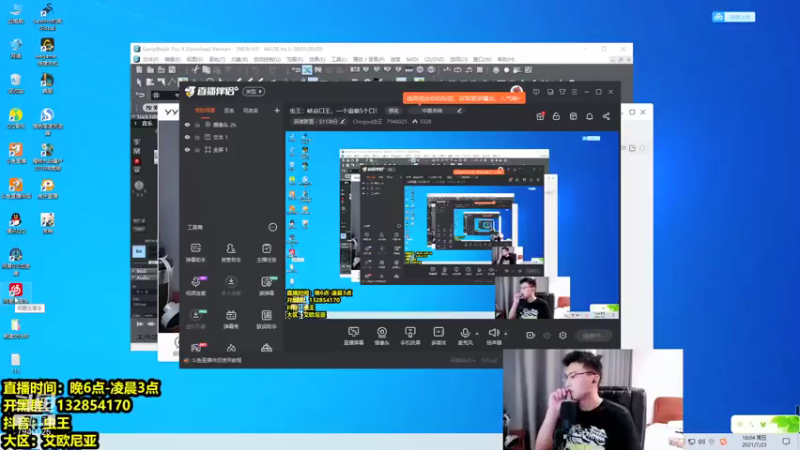Screen dimensions: 800x450
Task: Open the hamburger menu in the streaming app title bar
Action: [x=574, y=92]
